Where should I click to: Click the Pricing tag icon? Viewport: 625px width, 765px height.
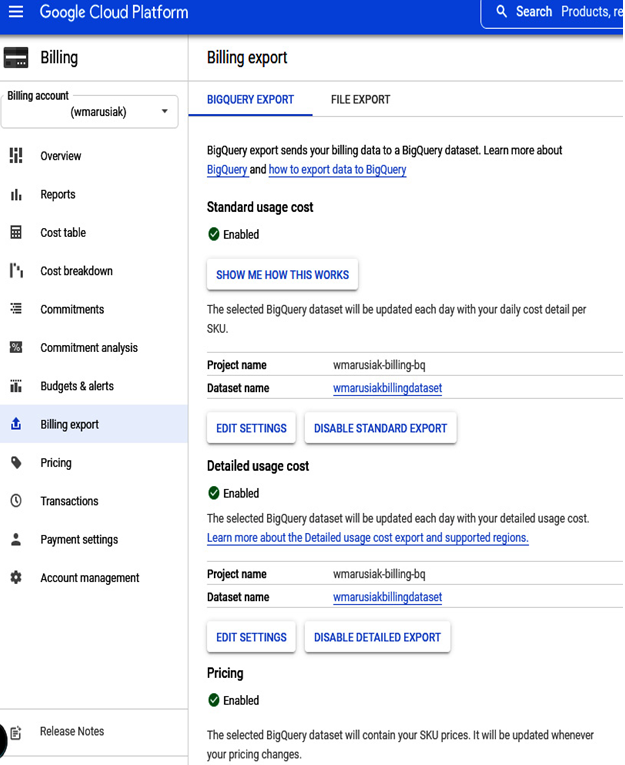(x=16, y=462)
